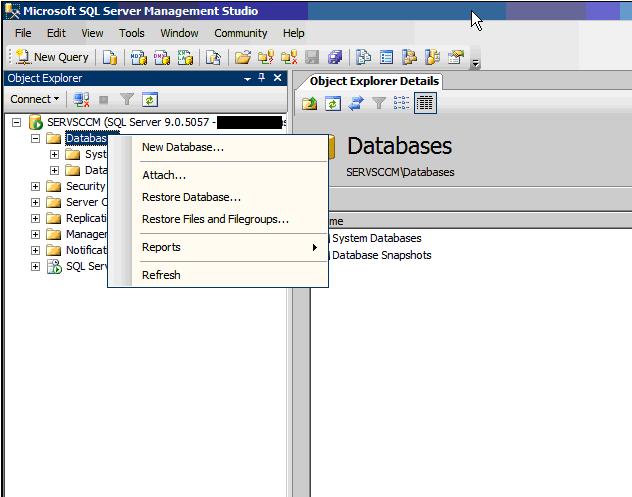Click the New Query toolbar button
This screenshot has width=632, height=497.
pyautogui.click(x=52, y=58)
